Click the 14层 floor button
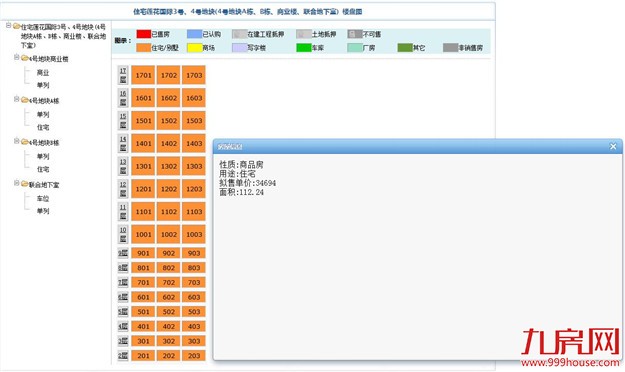The width and height of the screenshot is (625, 372). (x=123, y=143)
